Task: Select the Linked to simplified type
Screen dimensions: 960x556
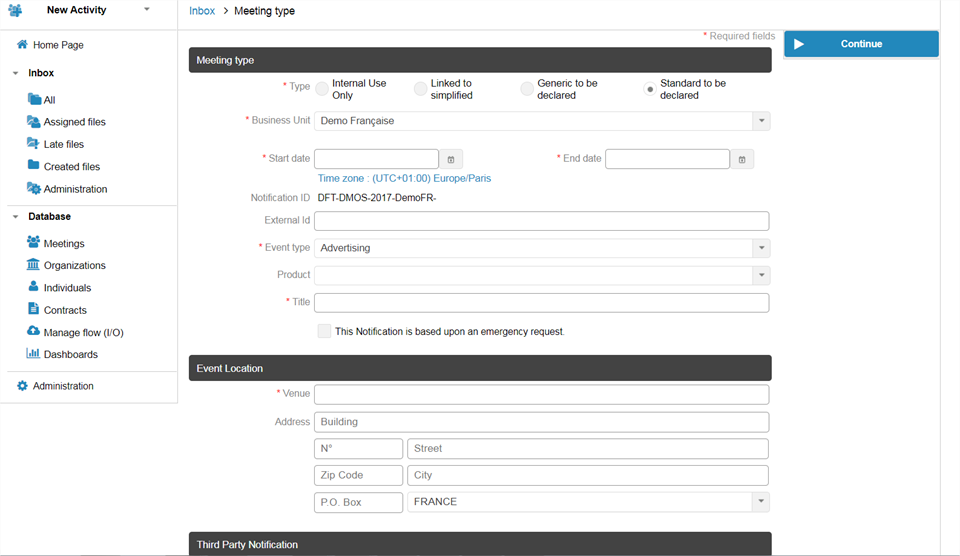Action: pos(420,89)
